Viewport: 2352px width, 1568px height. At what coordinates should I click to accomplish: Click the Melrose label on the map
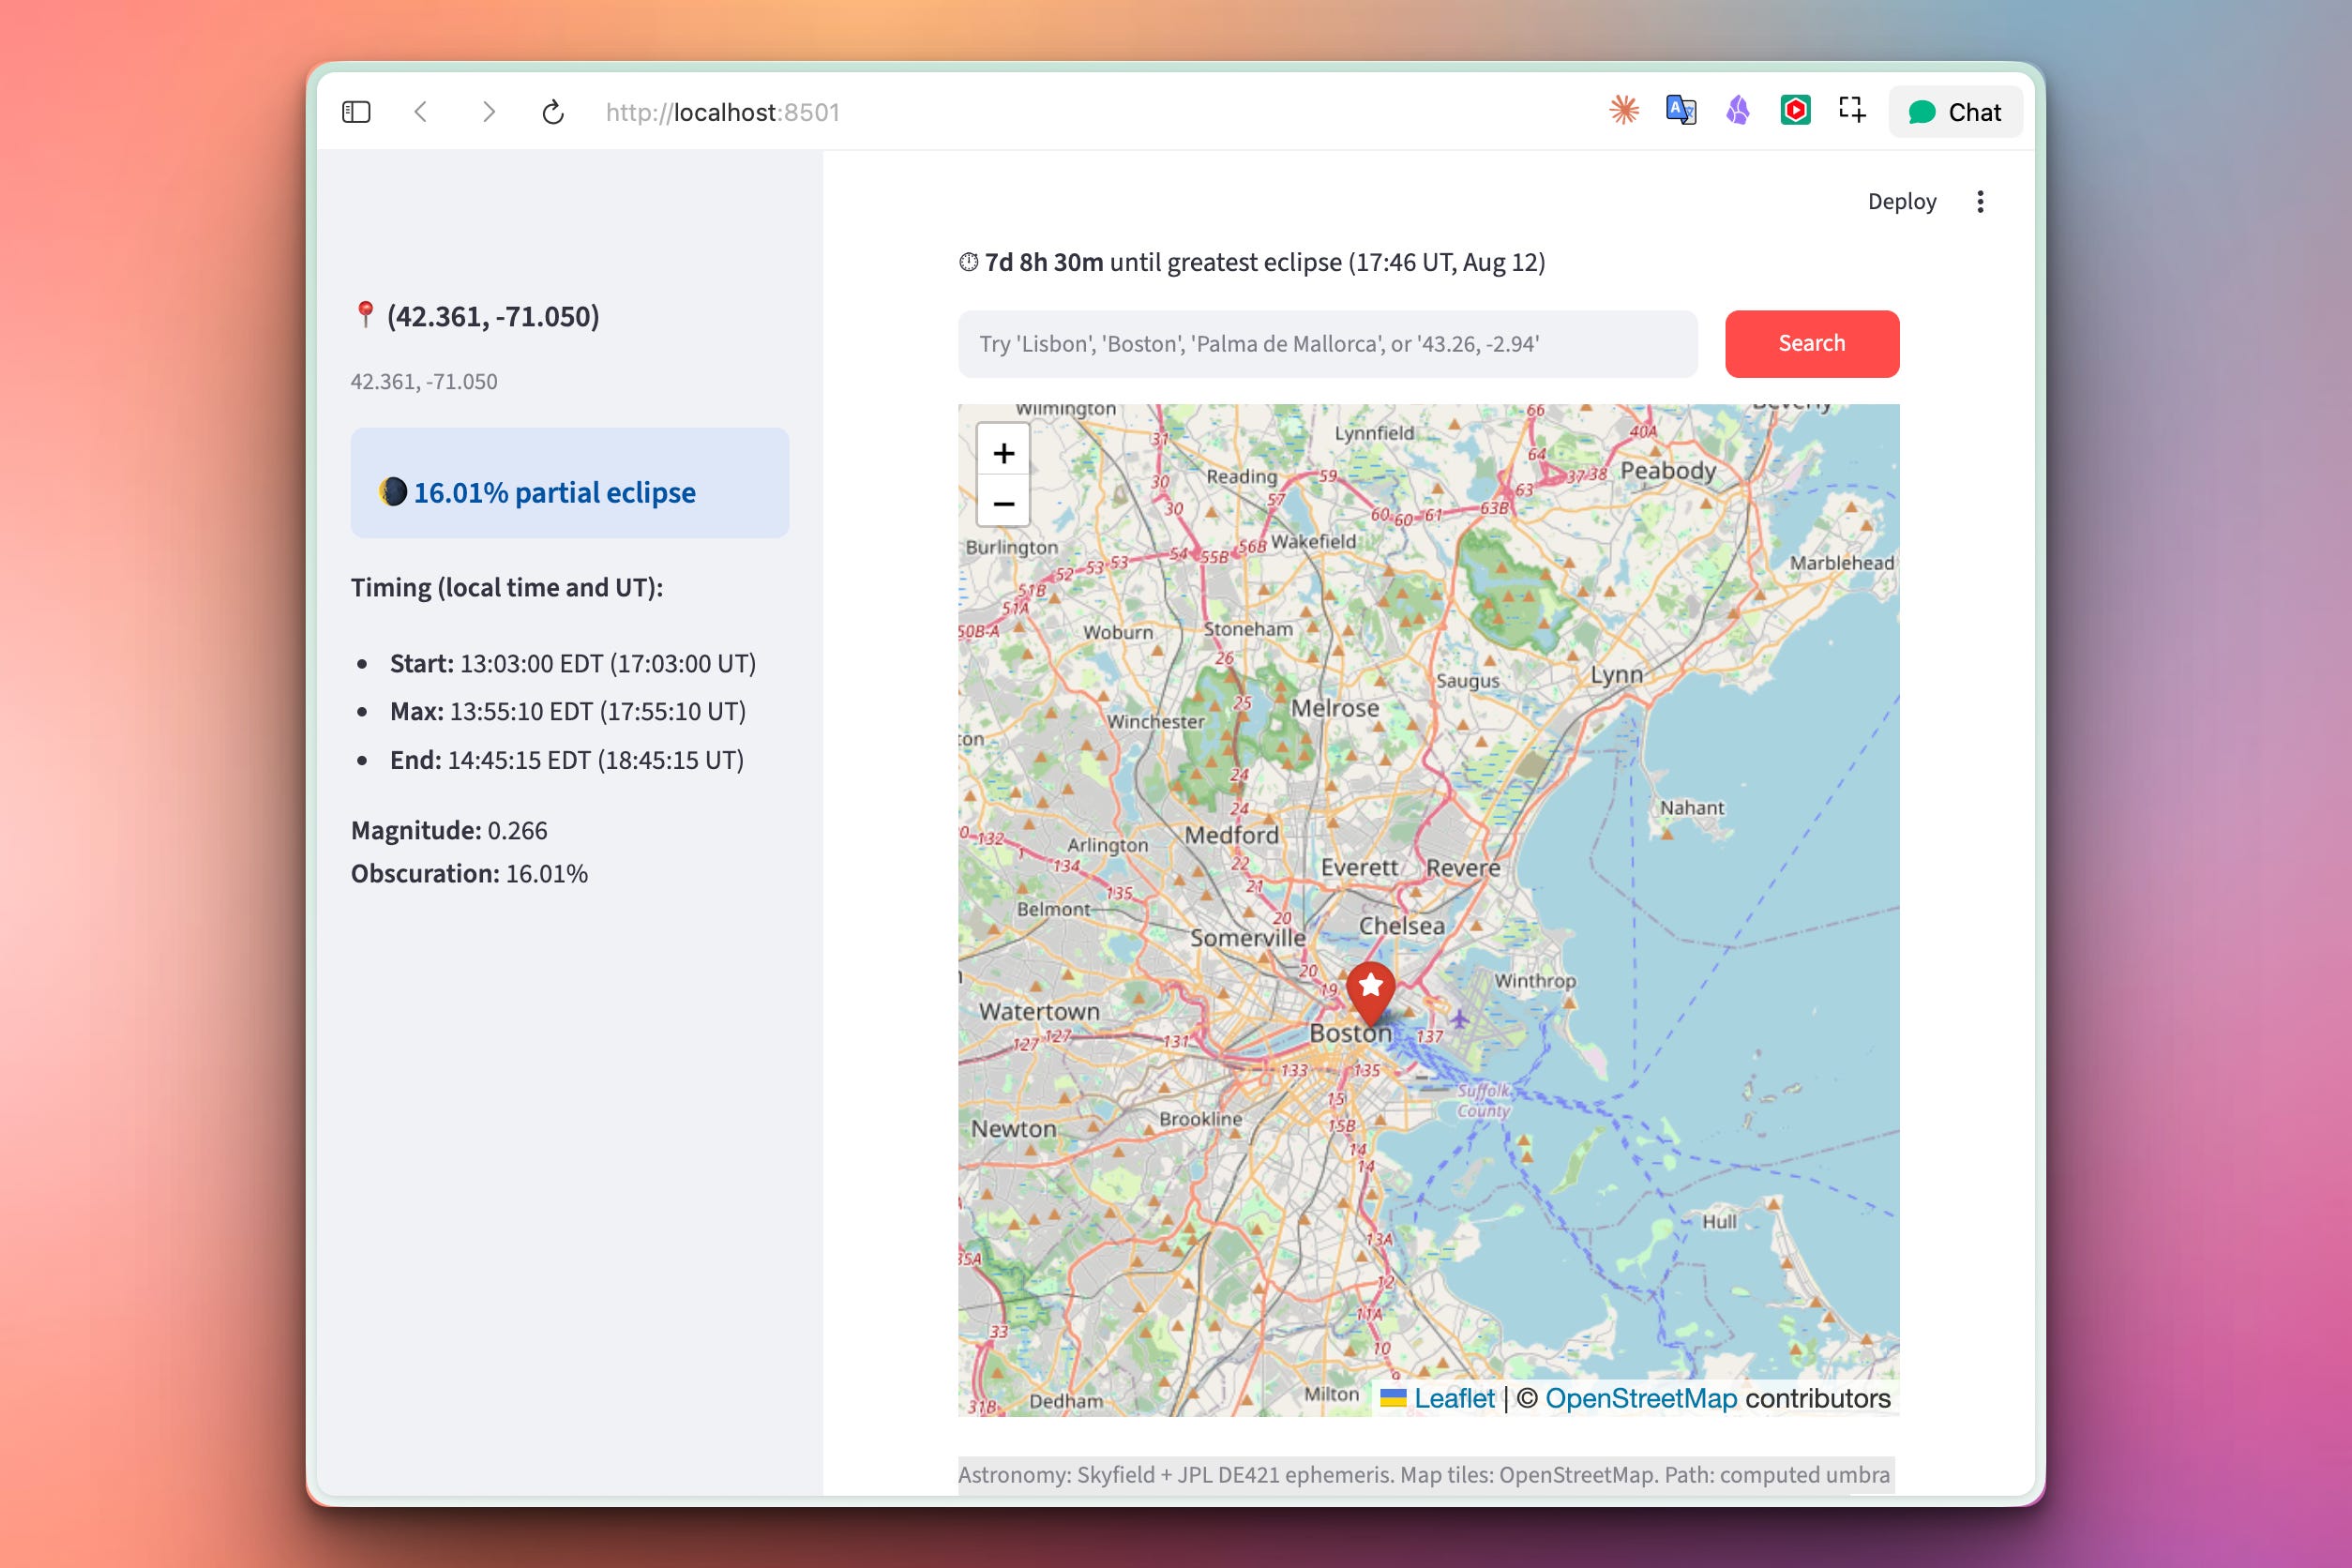coord(1335,708)
